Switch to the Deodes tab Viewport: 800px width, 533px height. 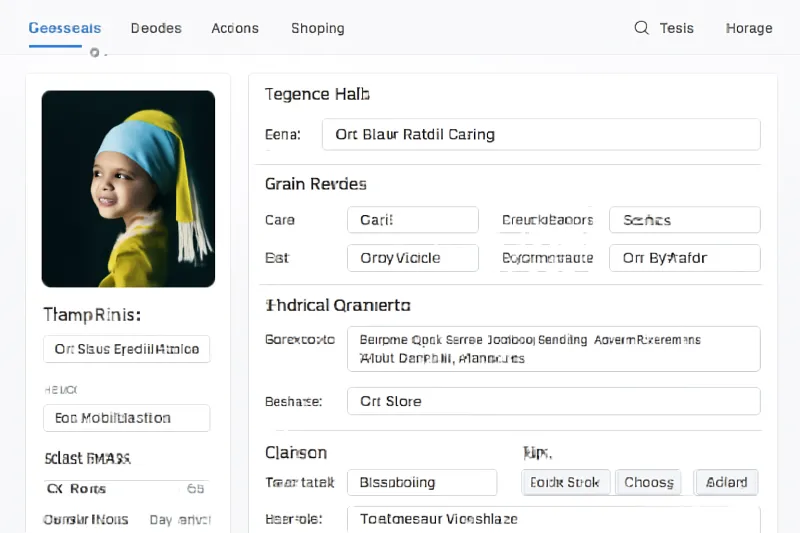tap(156, 28)
